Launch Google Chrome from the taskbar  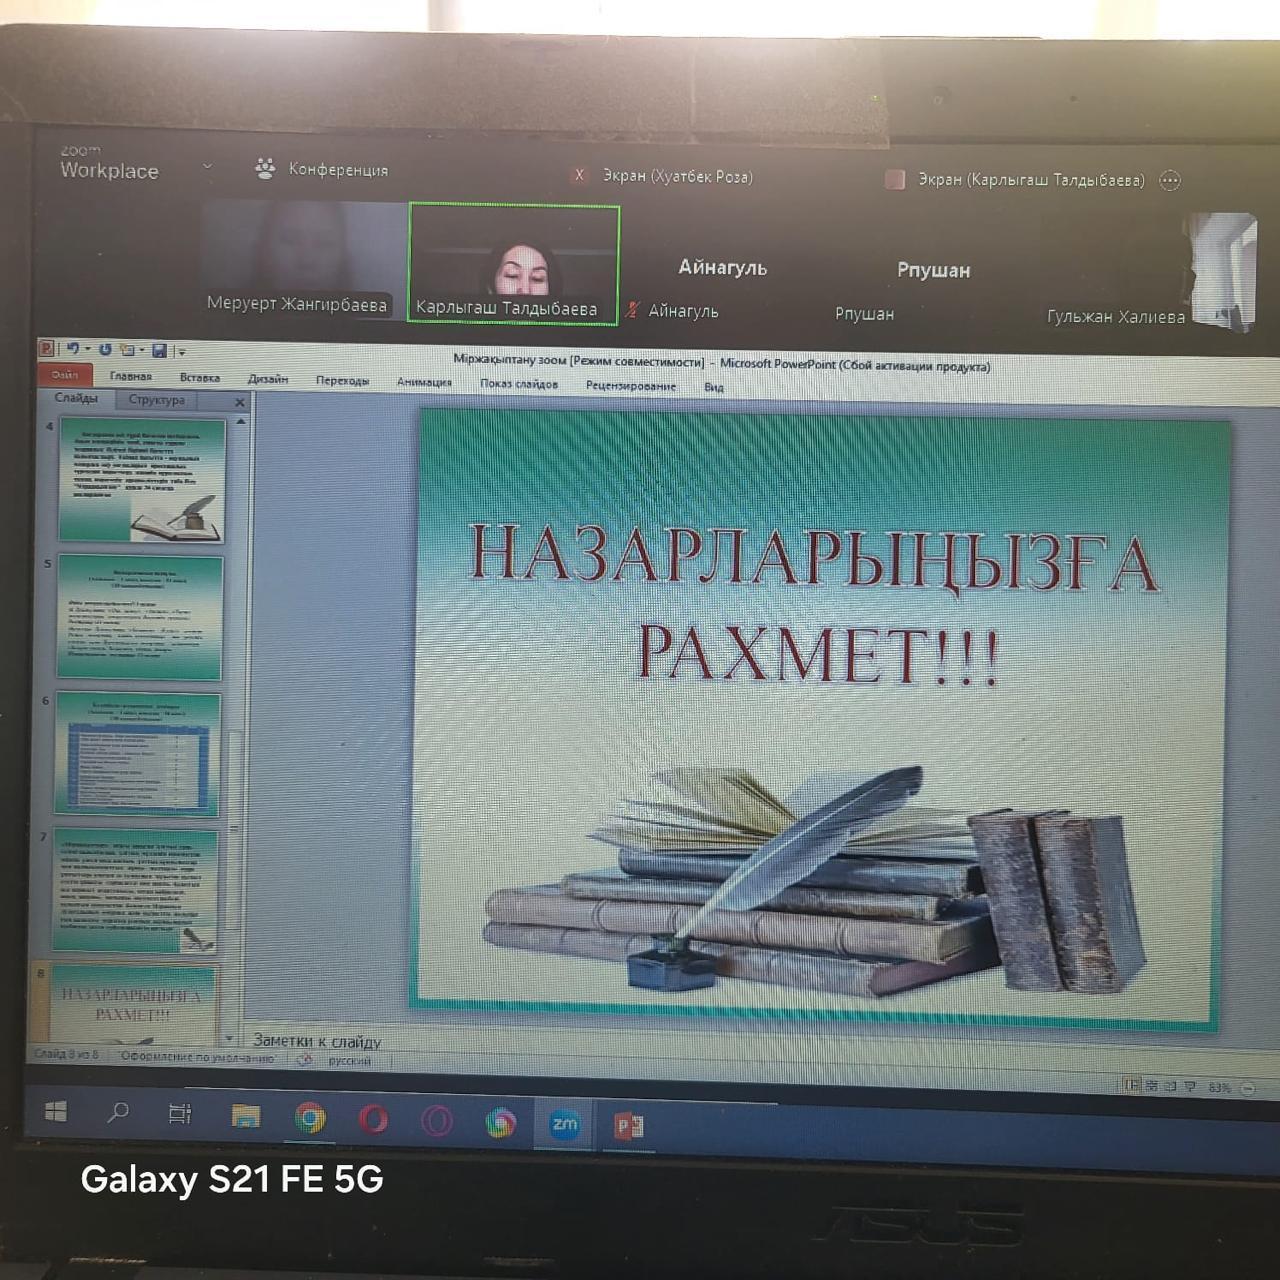coord(310,1118)
